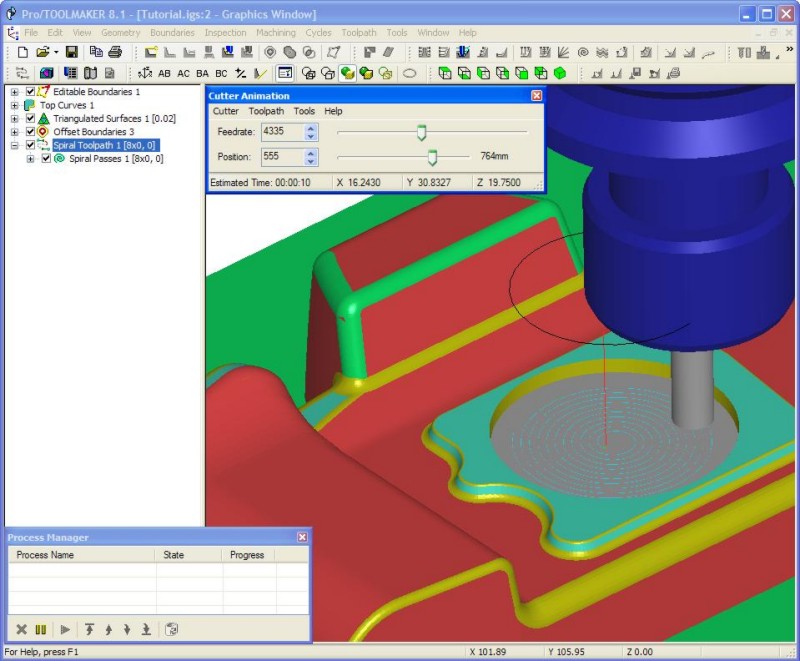Click the move-to-bottom arrow in Process Manager
This screenshot has height=661, width=800.
[146, 629]
